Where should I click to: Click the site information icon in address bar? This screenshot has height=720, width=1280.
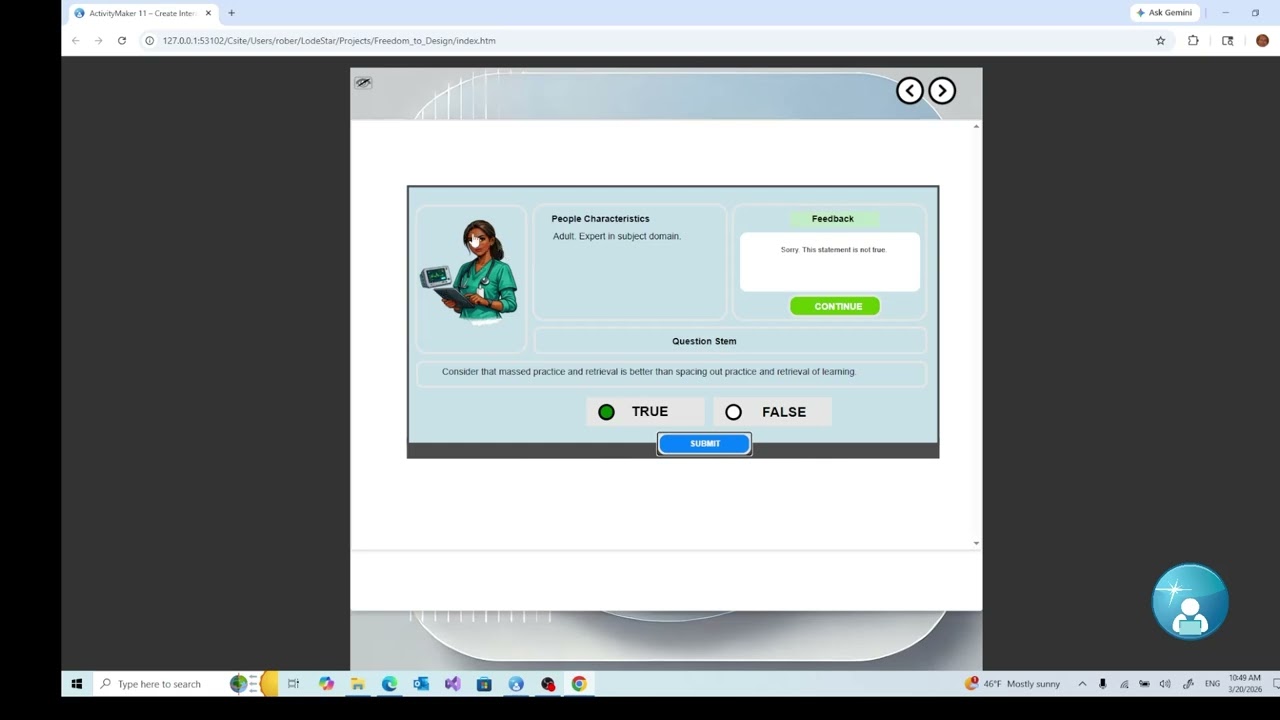[x=149, y=41]
